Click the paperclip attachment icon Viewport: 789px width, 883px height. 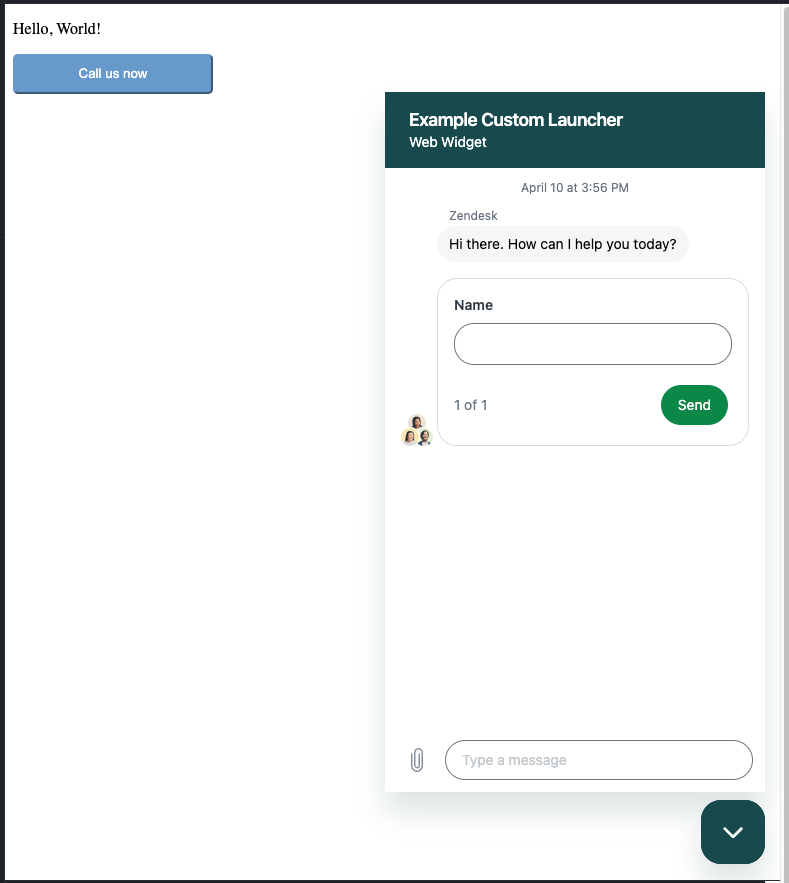click(x=417, y=760)
